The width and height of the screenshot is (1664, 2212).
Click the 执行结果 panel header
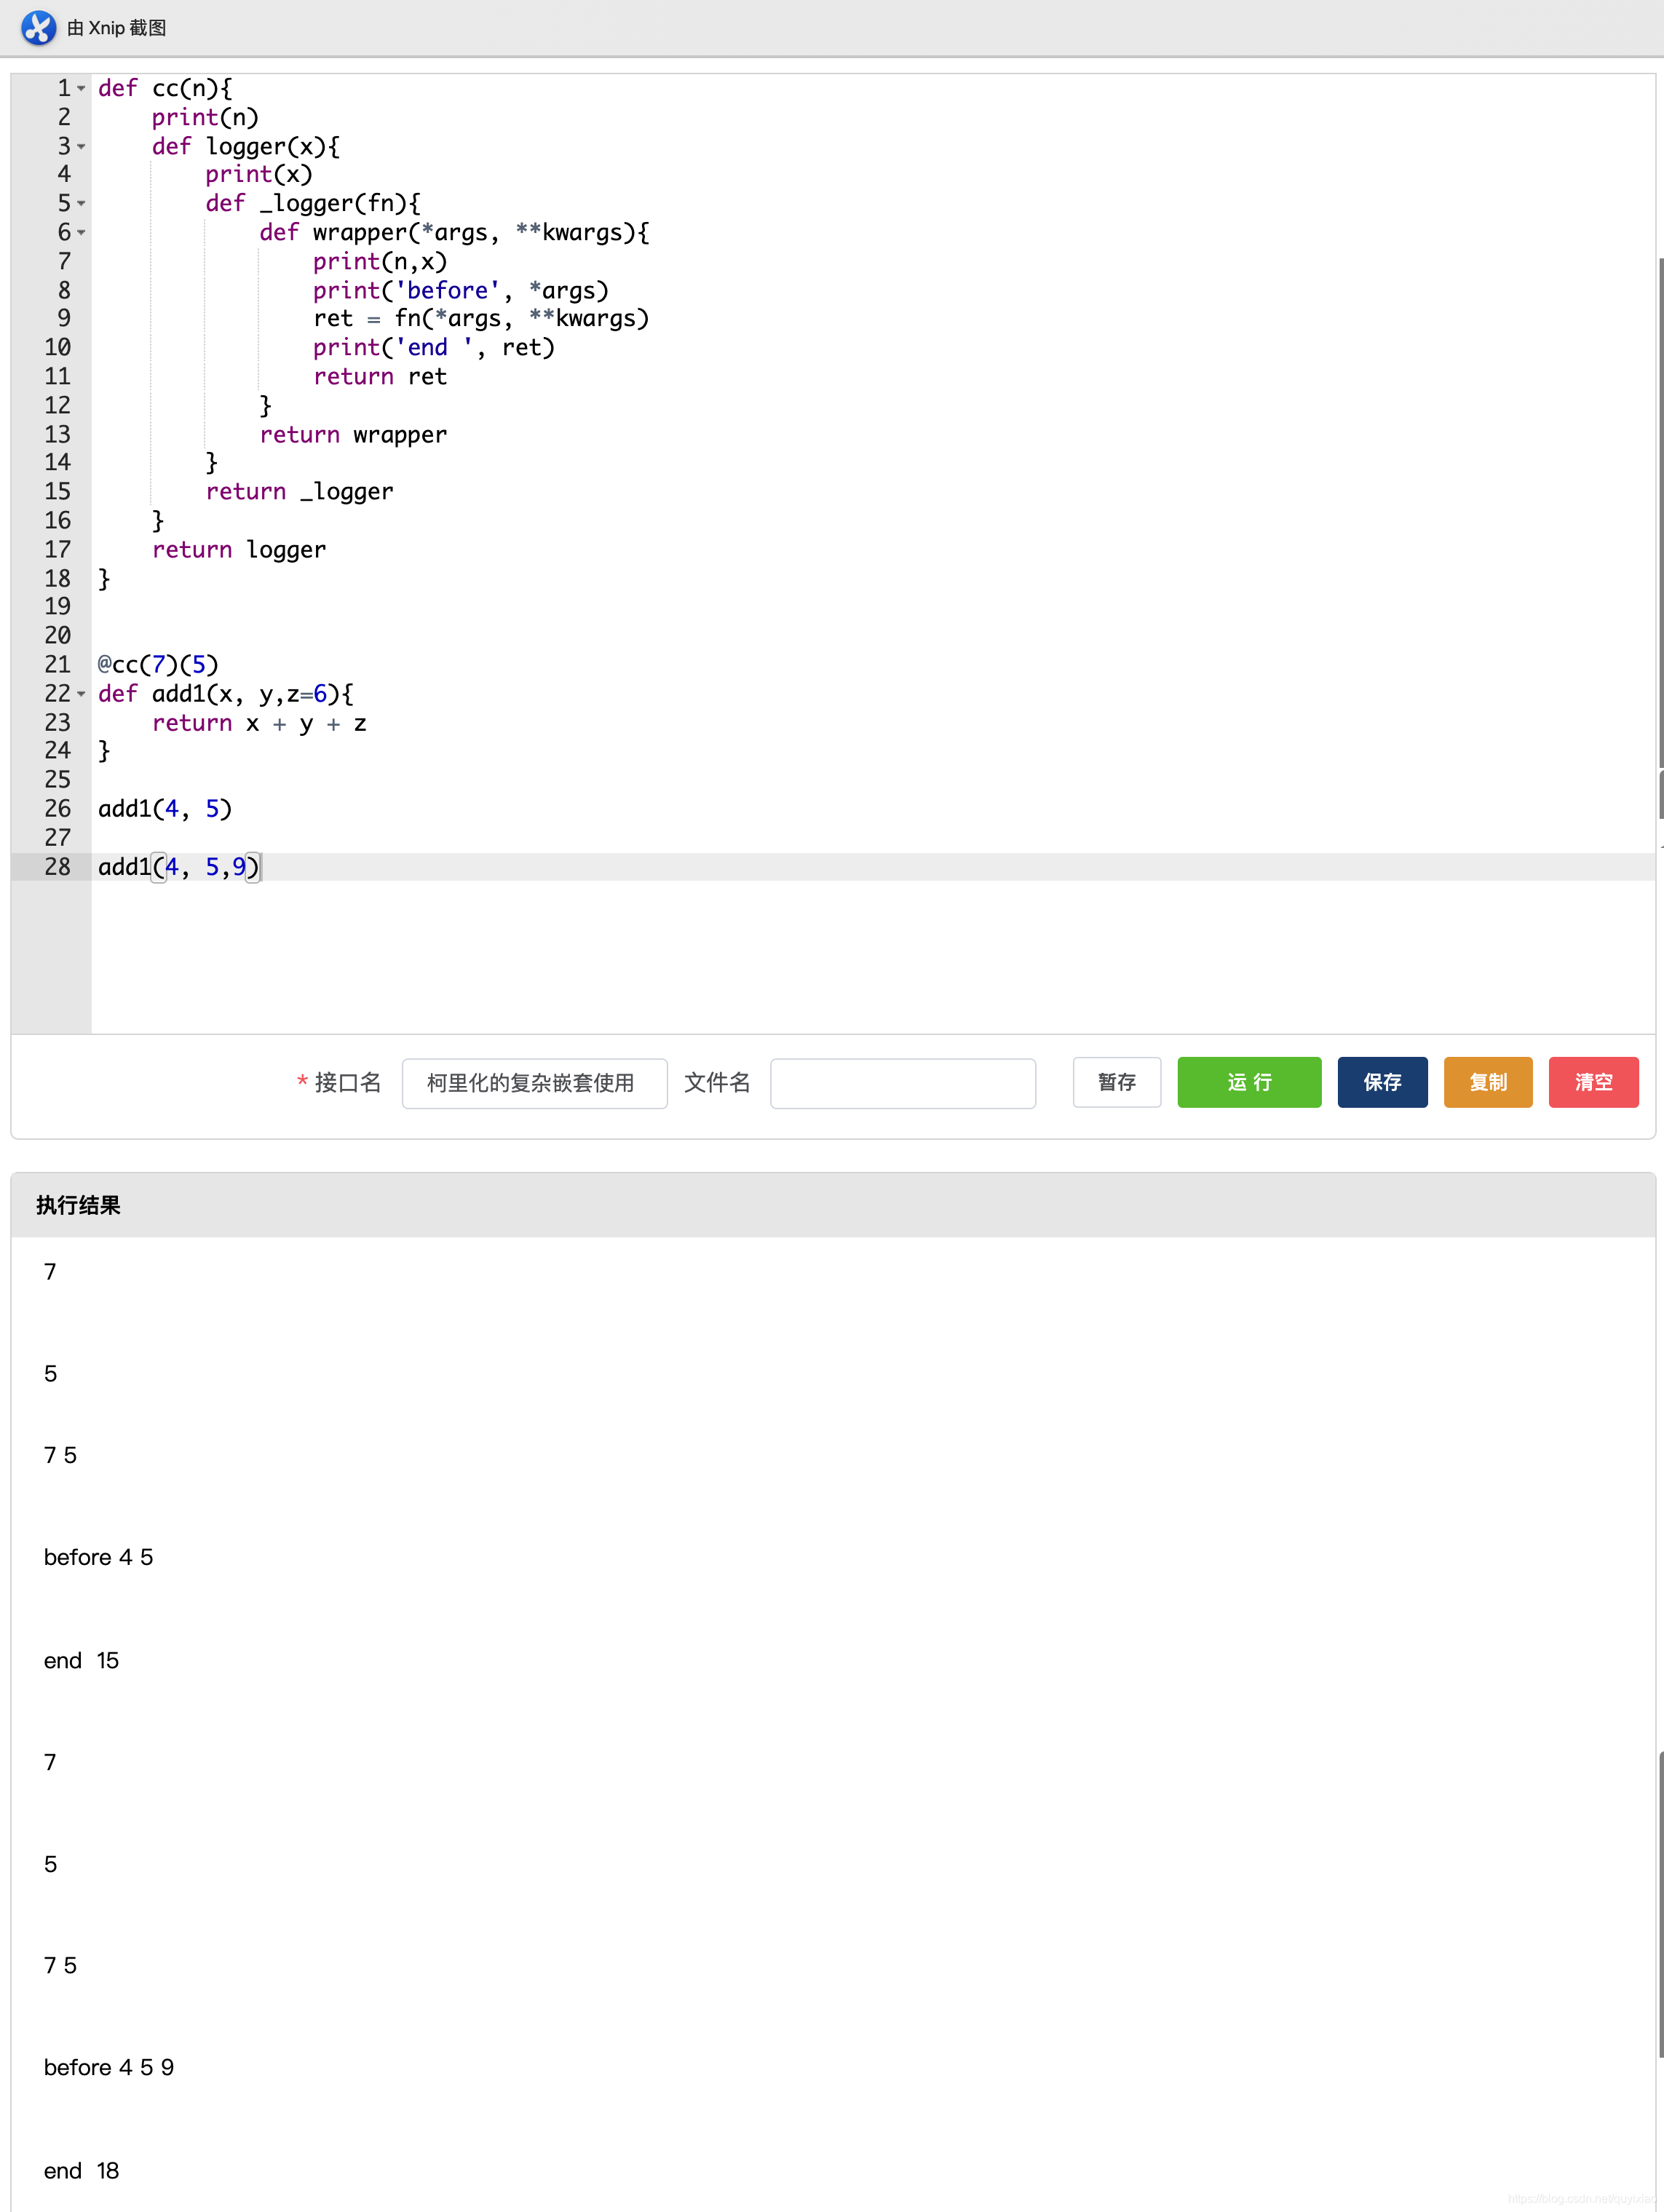click(832, 1205)
